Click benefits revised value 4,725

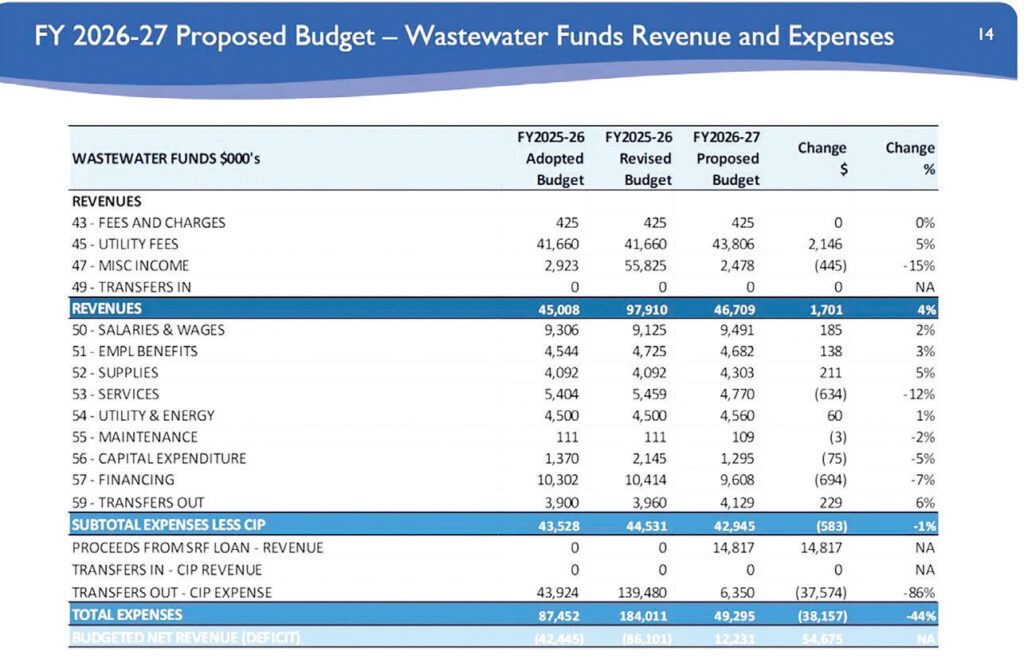(x=649, y=351)
